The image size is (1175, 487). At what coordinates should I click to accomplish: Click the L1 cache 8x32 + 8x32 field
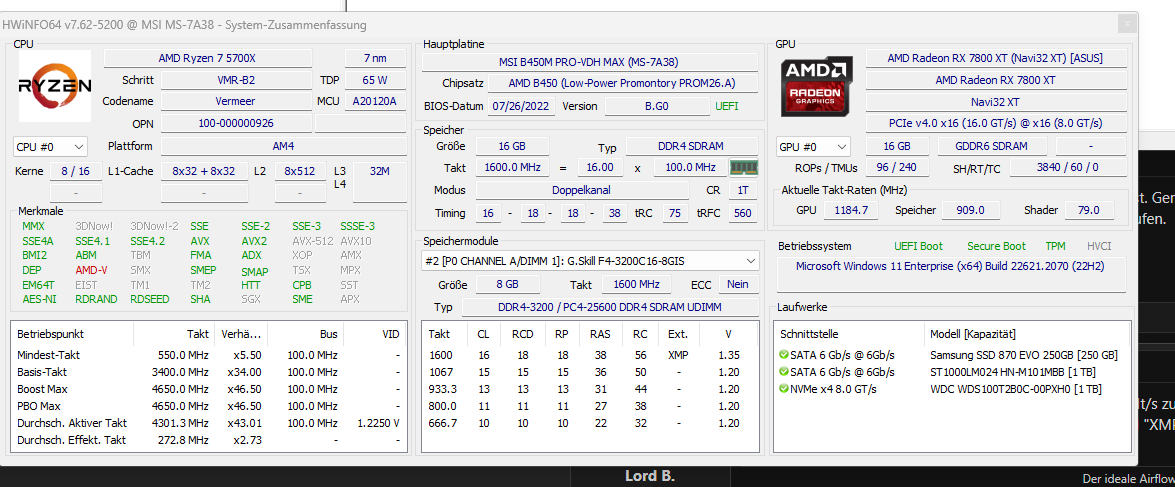[204, 171]
